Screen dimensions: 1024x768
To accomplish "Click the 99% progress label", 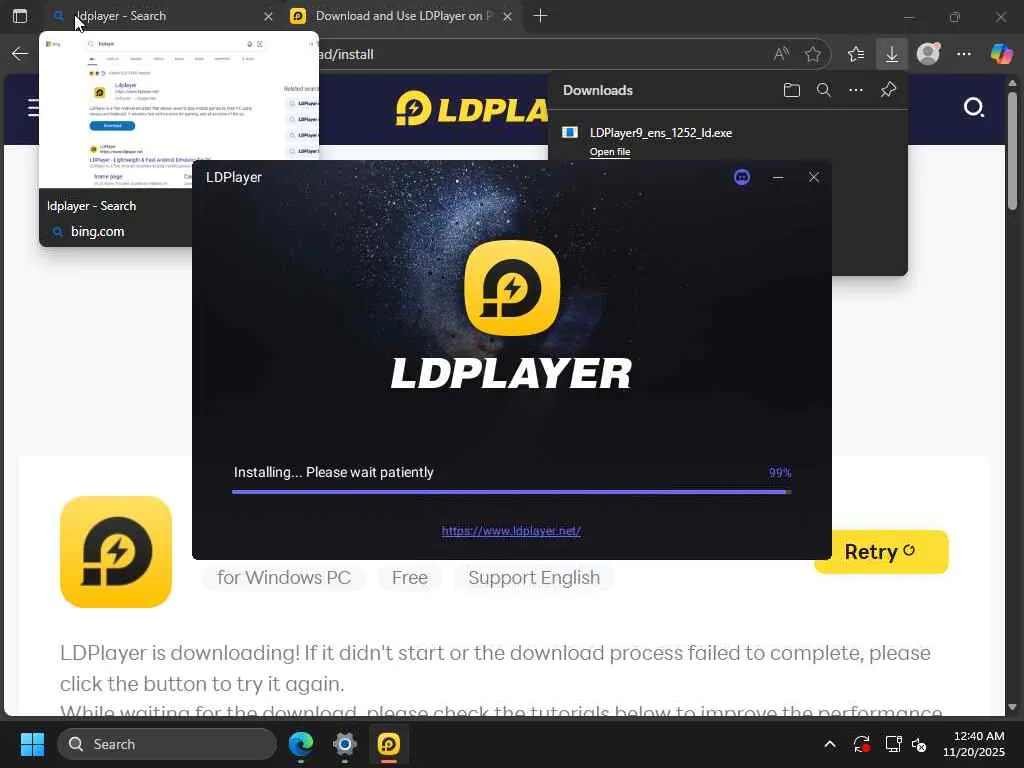I will coord(780,473).
